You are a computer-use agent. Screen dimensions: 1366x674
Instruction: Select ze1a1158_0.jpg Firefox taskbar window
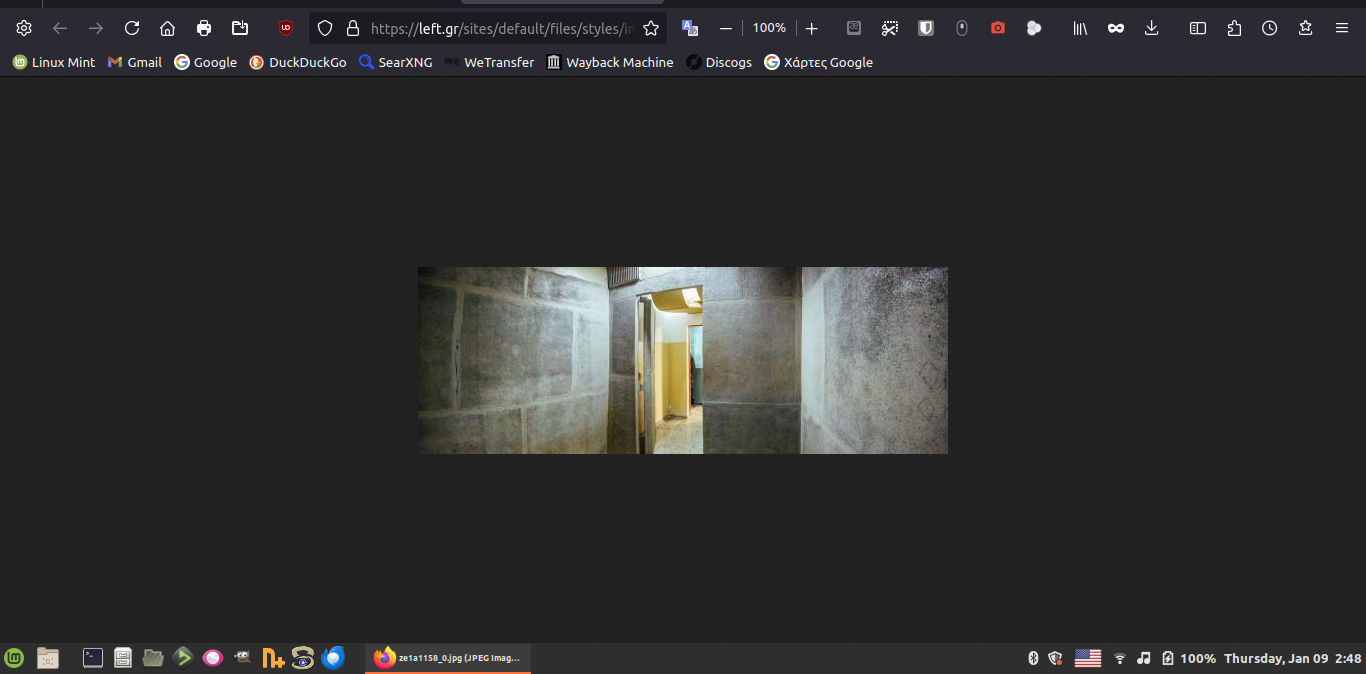coord(448,657)
